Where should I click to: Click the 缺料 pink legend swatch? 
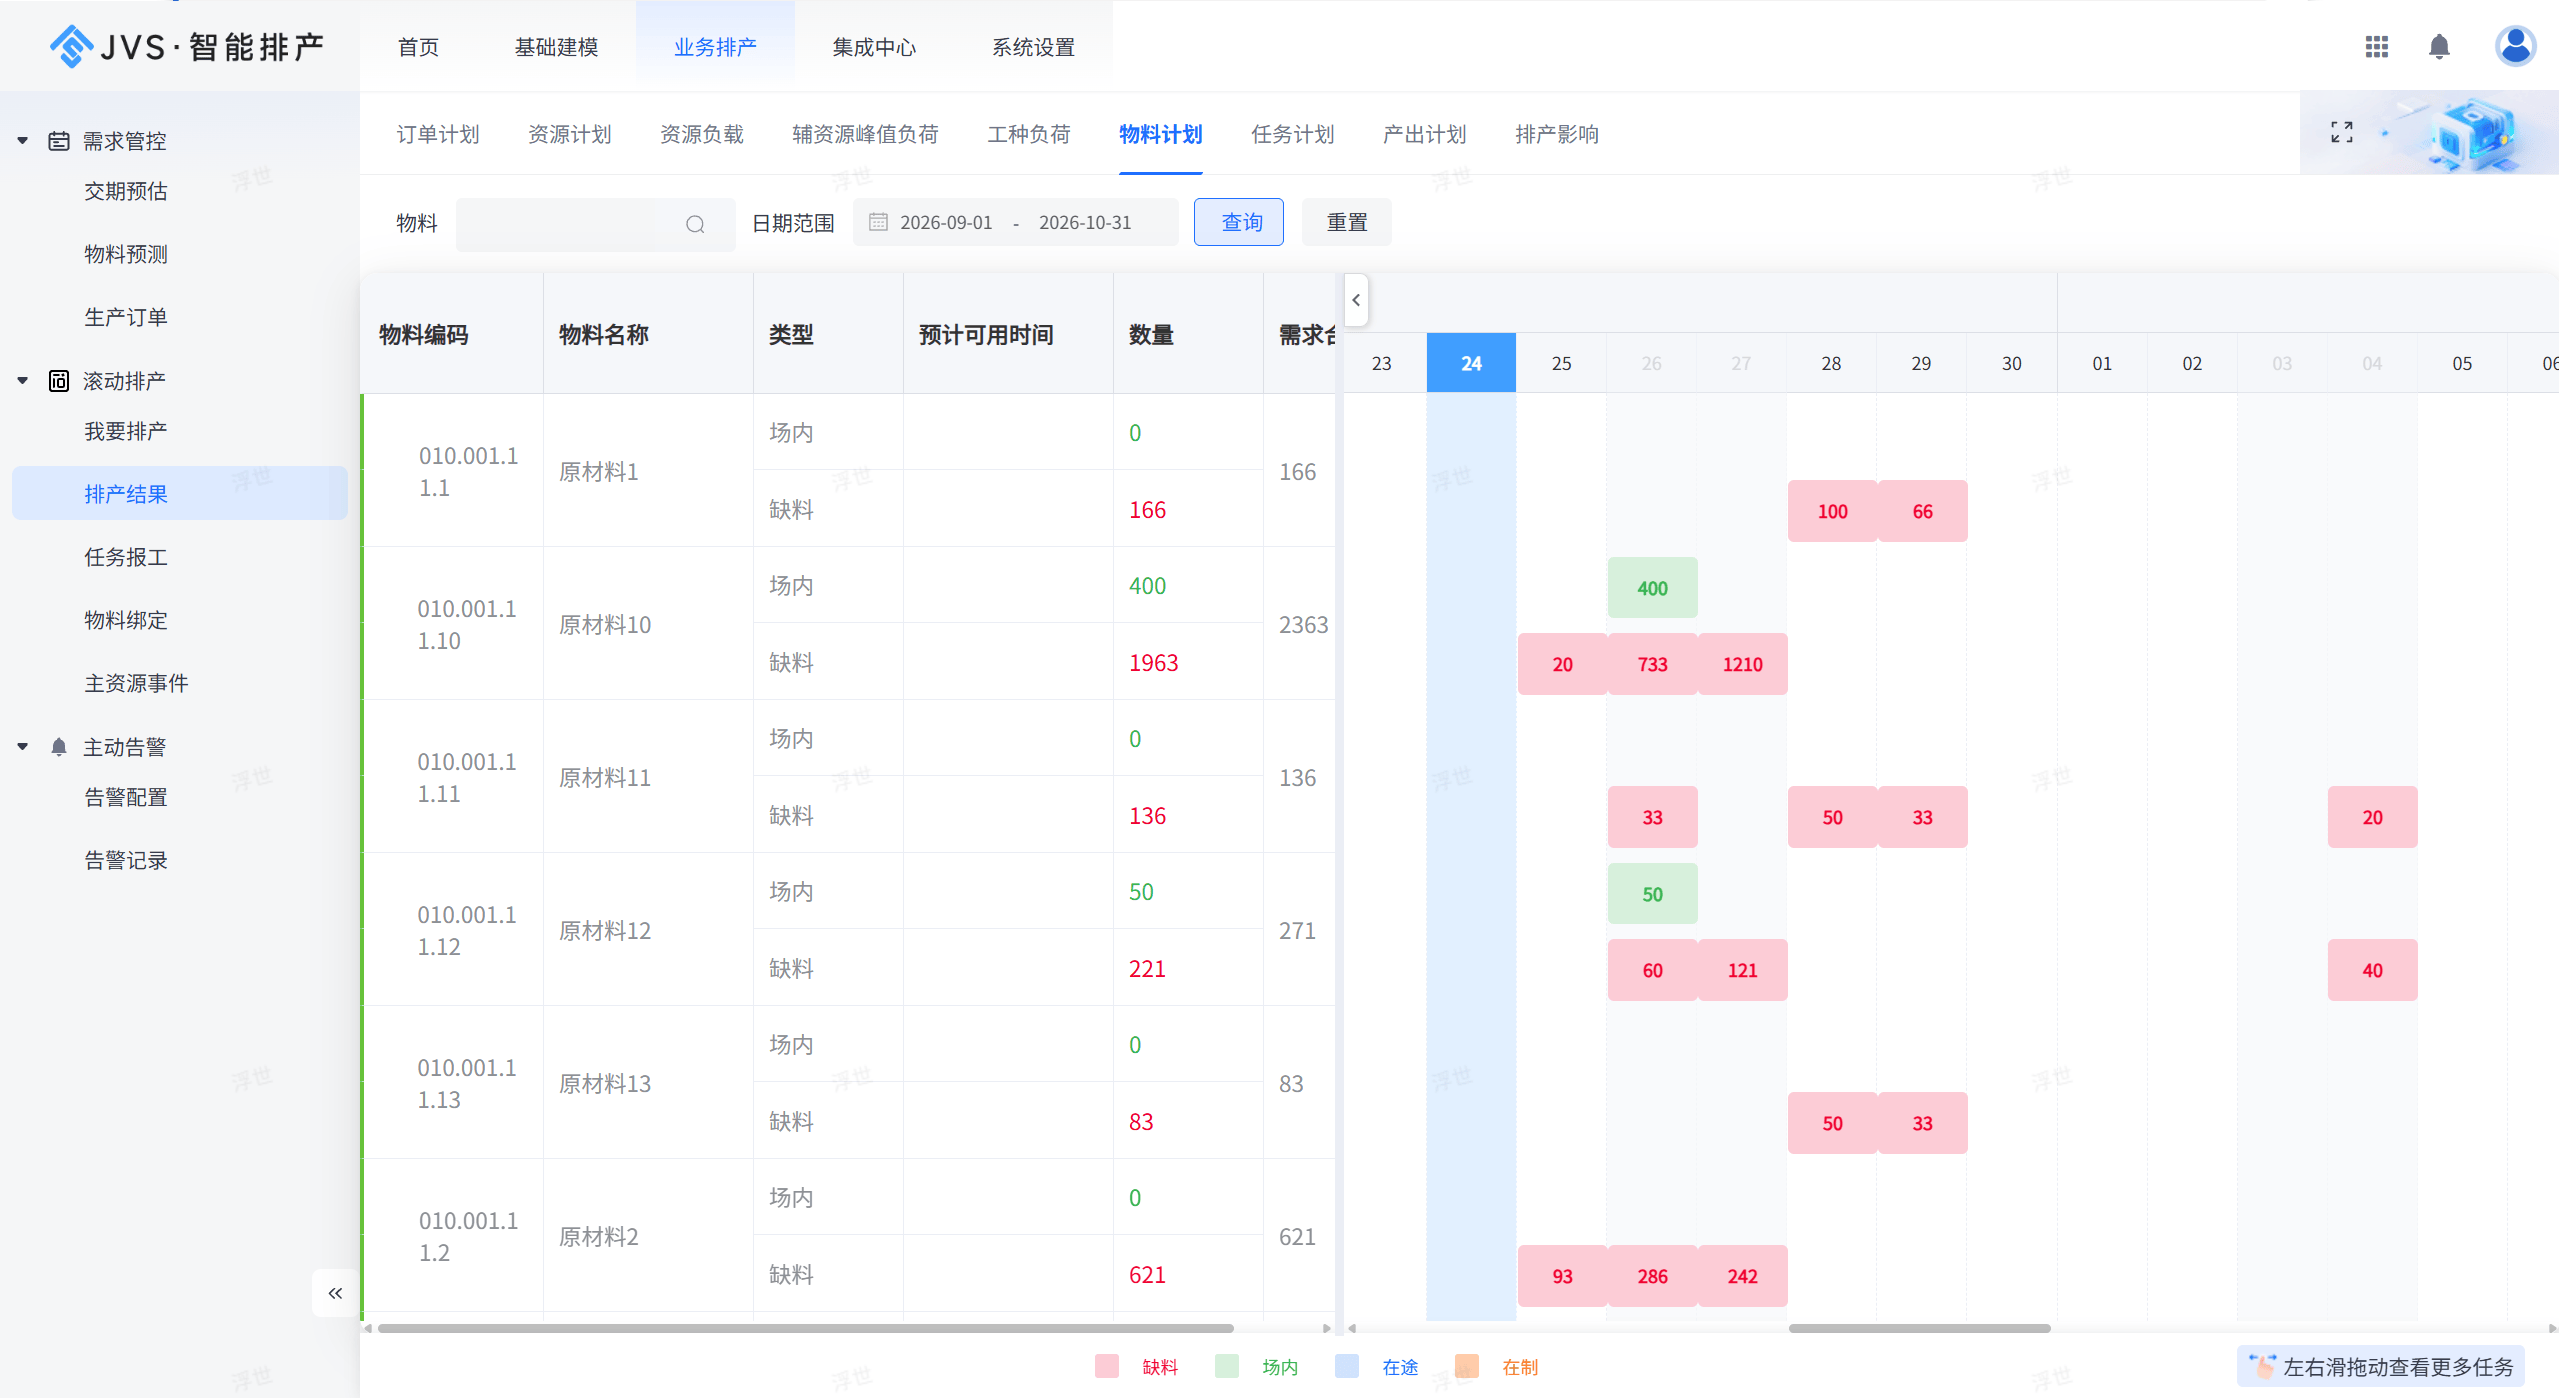tap(1106, 1366)
